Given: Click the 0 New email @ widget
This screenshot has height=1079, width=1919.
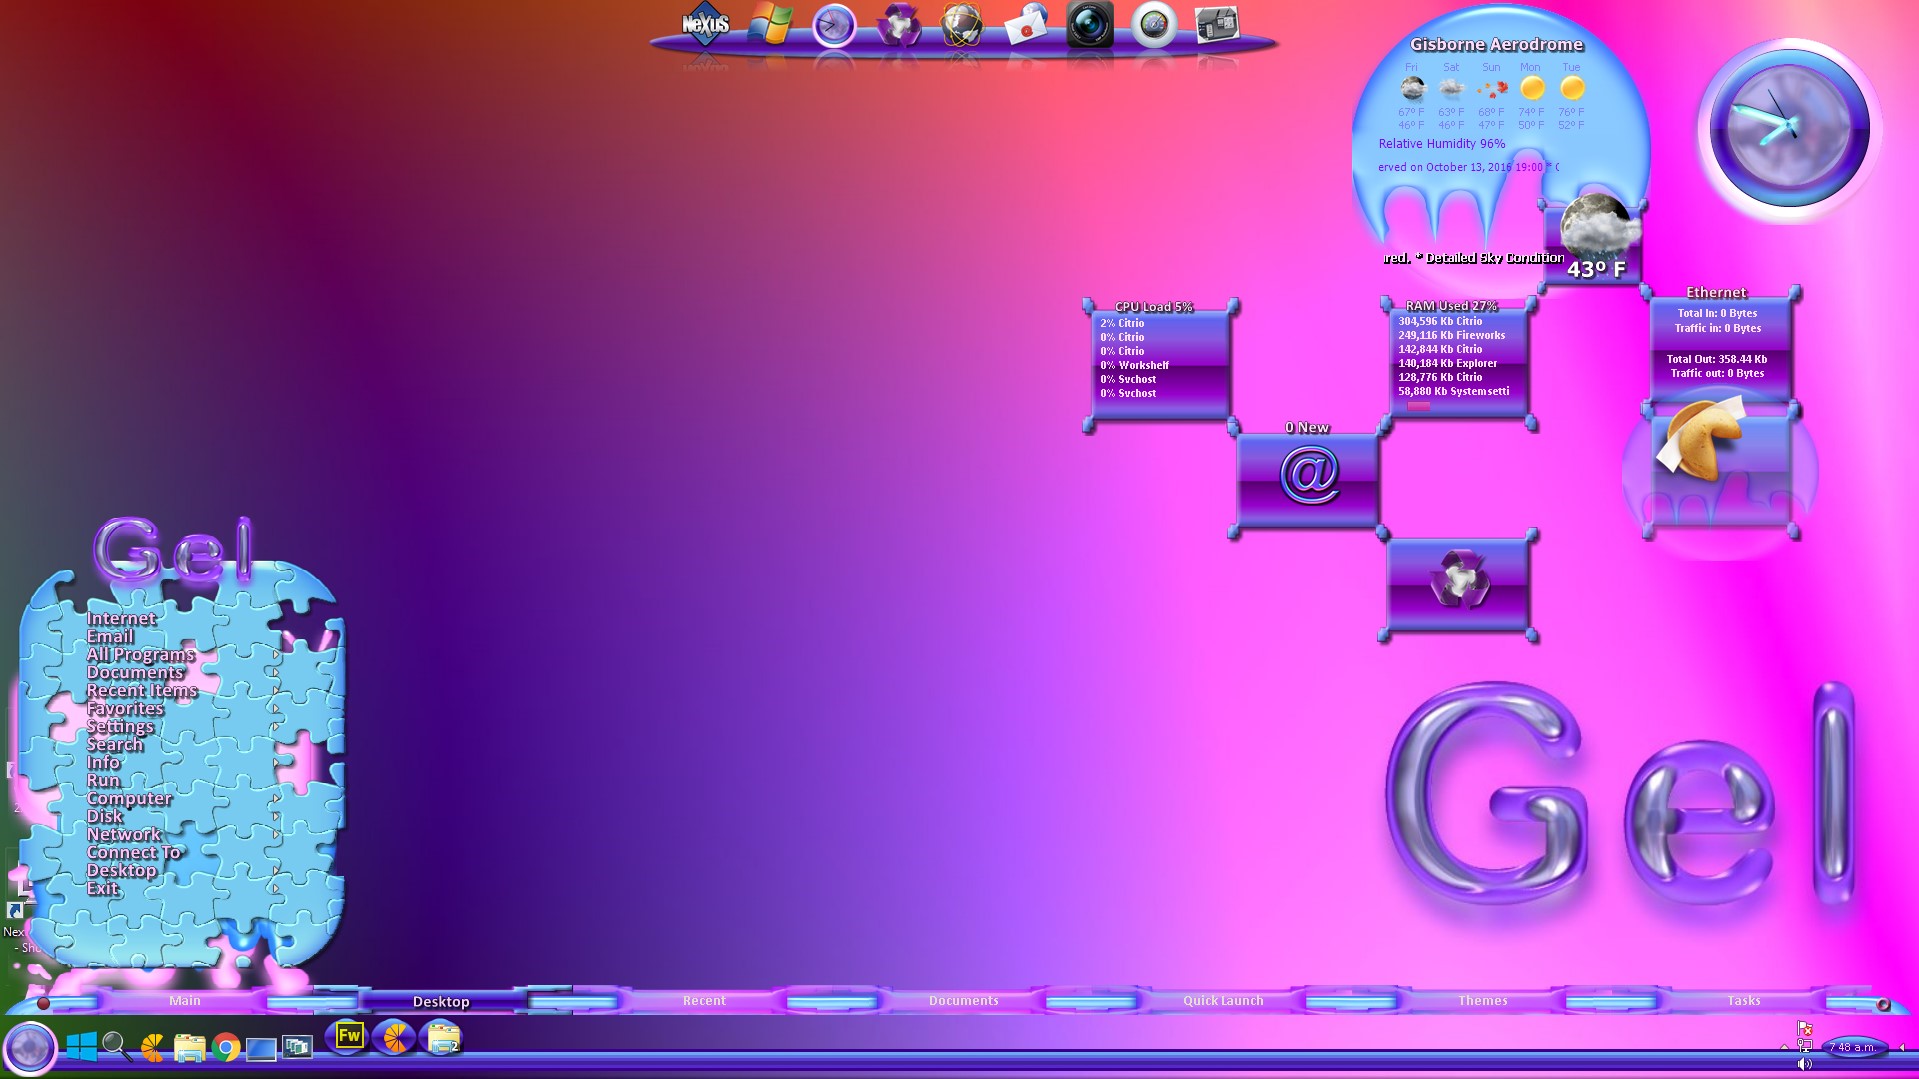Looking at the screenshot, I should pyautogui.click(x=1308, y=475).
